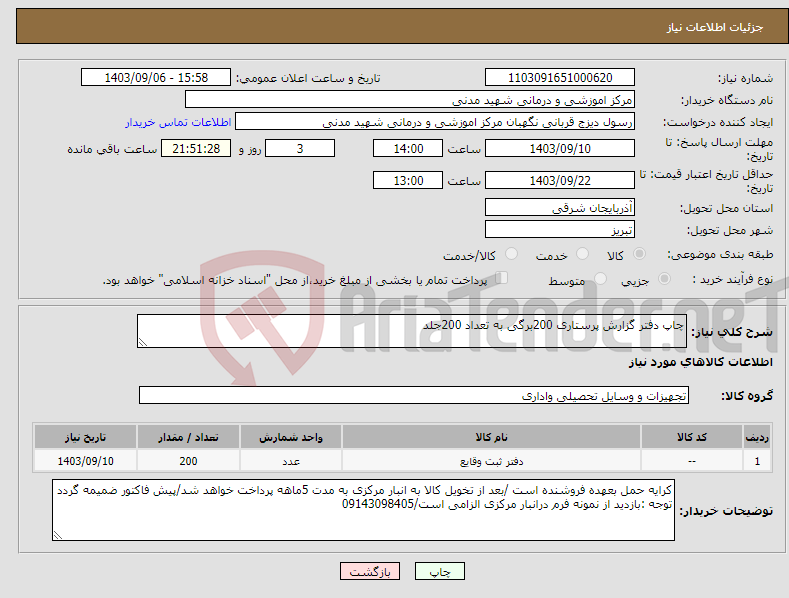This screenshot has height=598, width=789.
Task: Click the نام دستگاه خریدار label
Action: click(727, 101)
